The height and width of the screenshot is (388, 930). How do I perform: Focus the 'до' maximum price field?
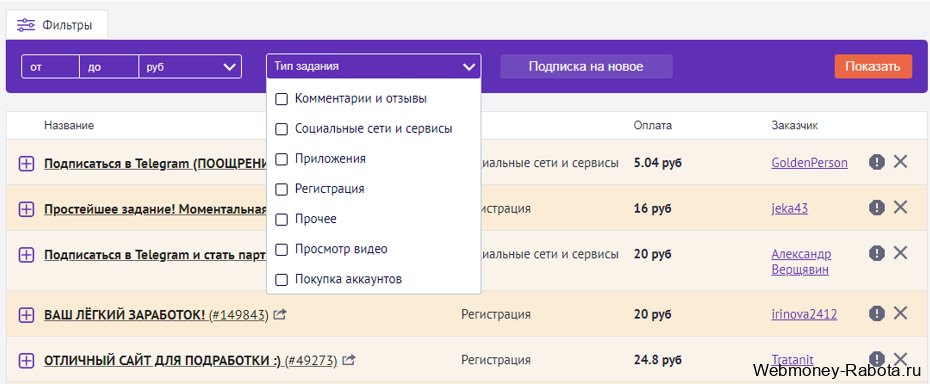click(109, 66)
